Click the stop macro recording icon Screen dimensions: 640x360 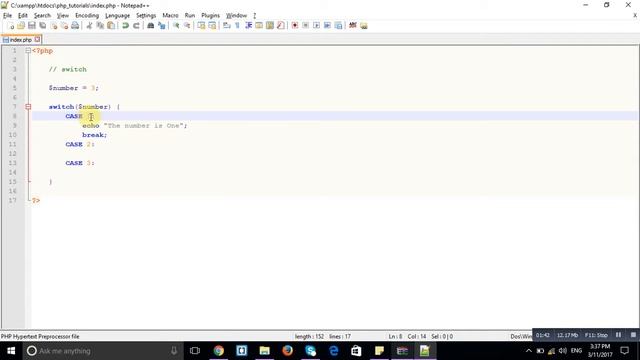coord(305,26)
